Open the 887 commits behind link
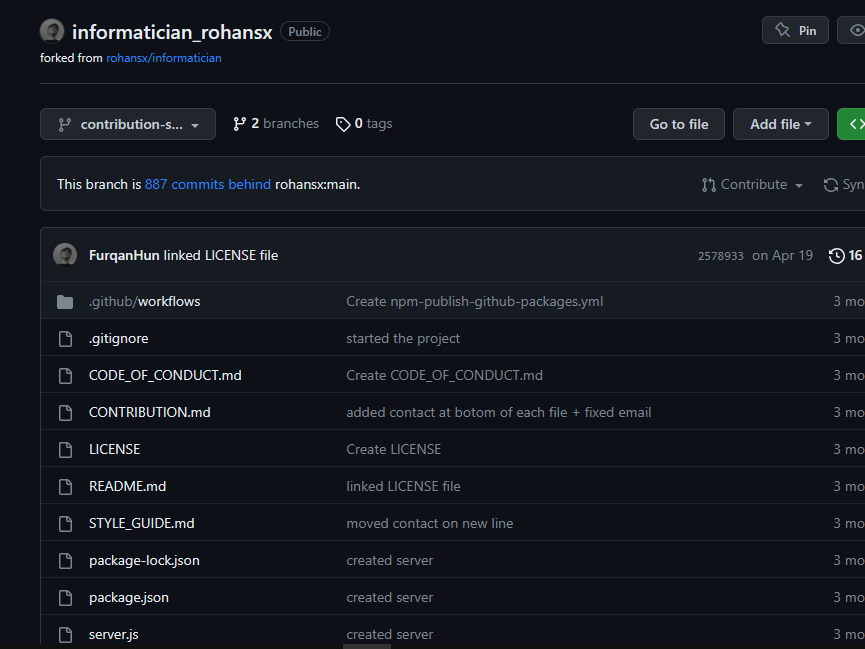 [x=207, y=184]
